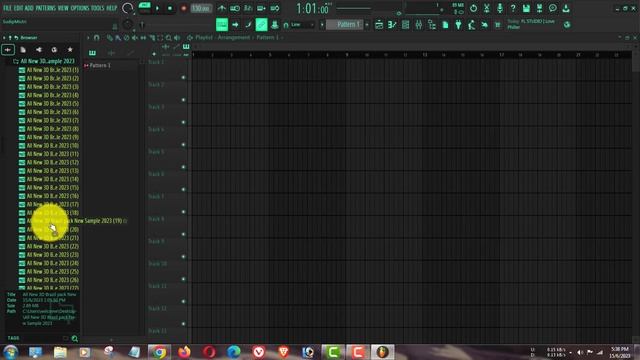Open the project picker icon
Viewport: 640px width, 360px height.
coord(445,25)
